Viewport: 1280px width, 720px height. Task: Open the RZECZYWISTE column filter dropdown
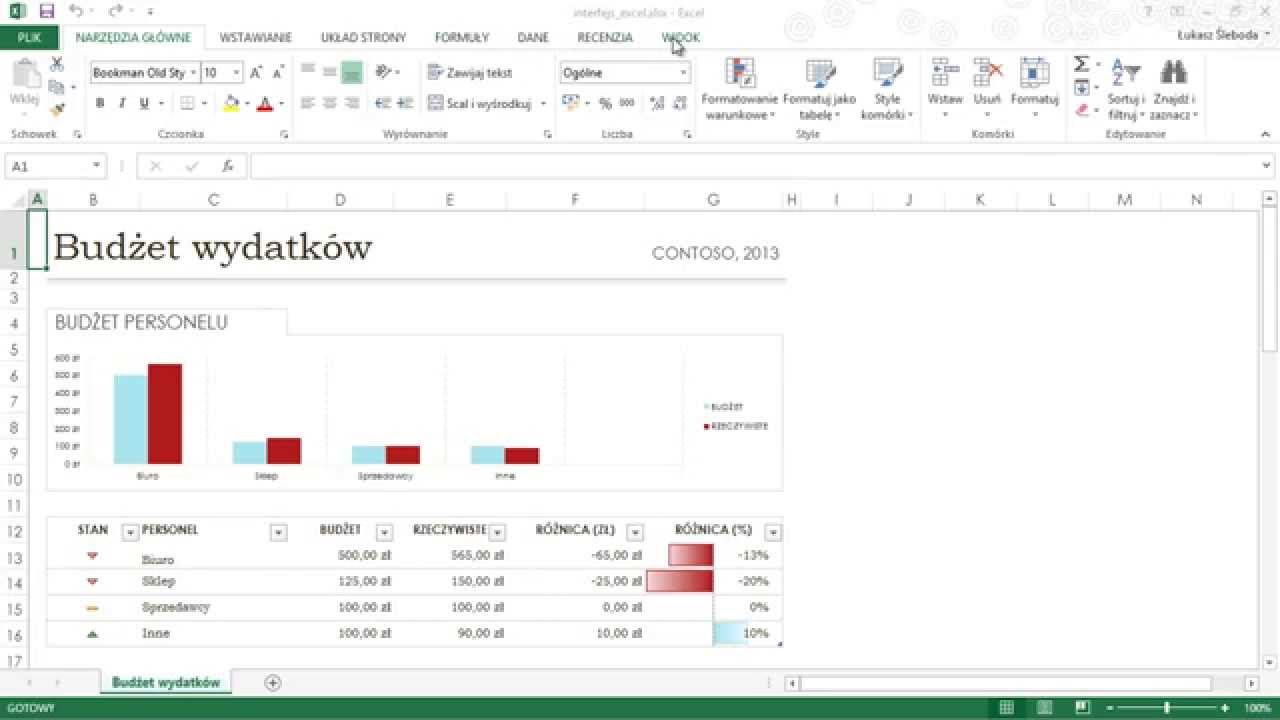[x=497, y=533]
